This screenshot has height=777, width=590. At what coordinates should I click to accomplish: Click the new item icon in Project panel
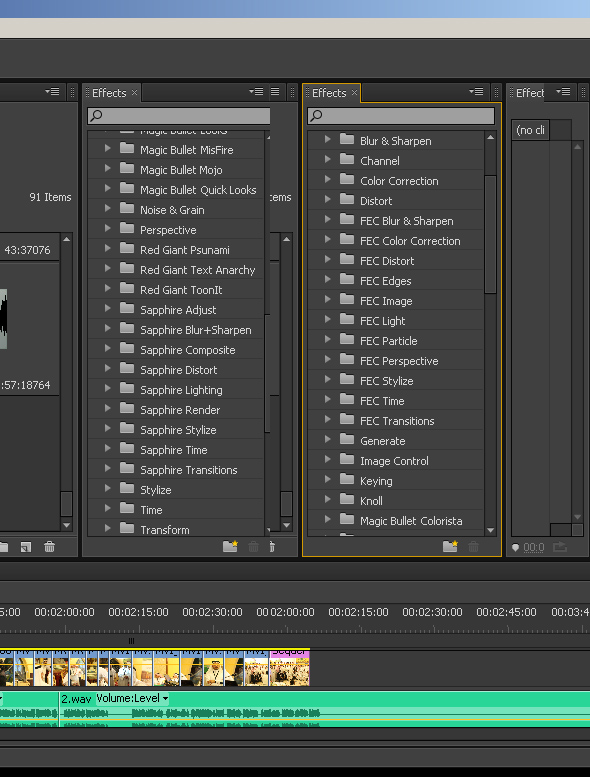click(26, 547)
